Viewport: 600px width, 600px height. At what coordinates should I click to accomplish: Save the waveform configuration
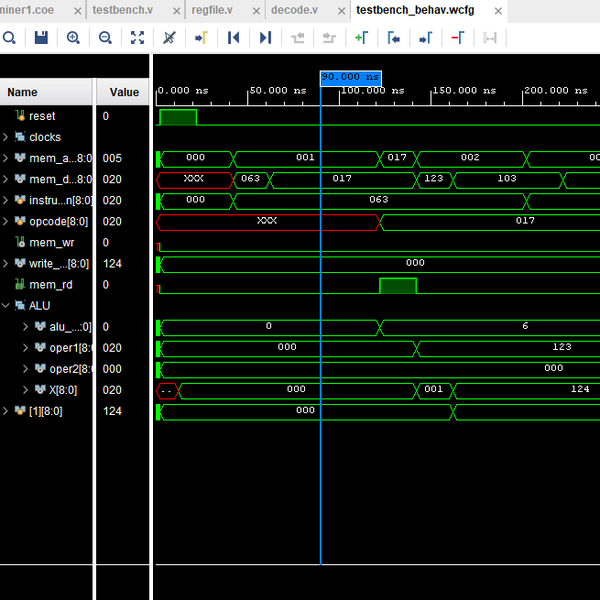point(41,38)
